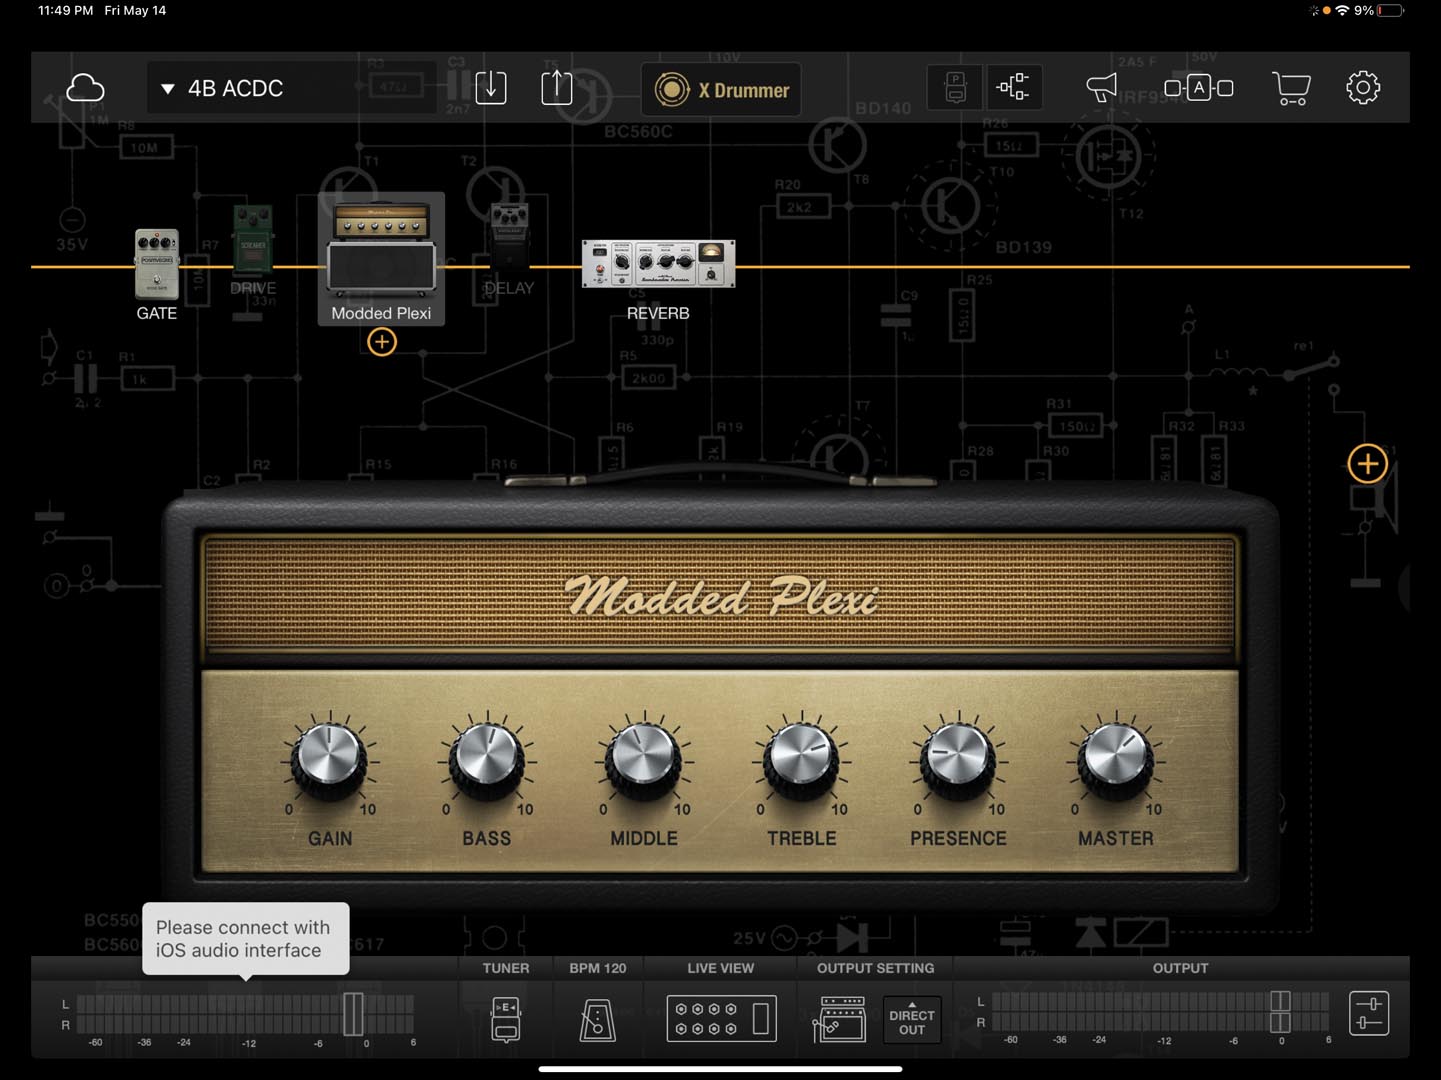
Task: Tap the plus icon below Modded Plexi
Action: [x=382, y=342]
